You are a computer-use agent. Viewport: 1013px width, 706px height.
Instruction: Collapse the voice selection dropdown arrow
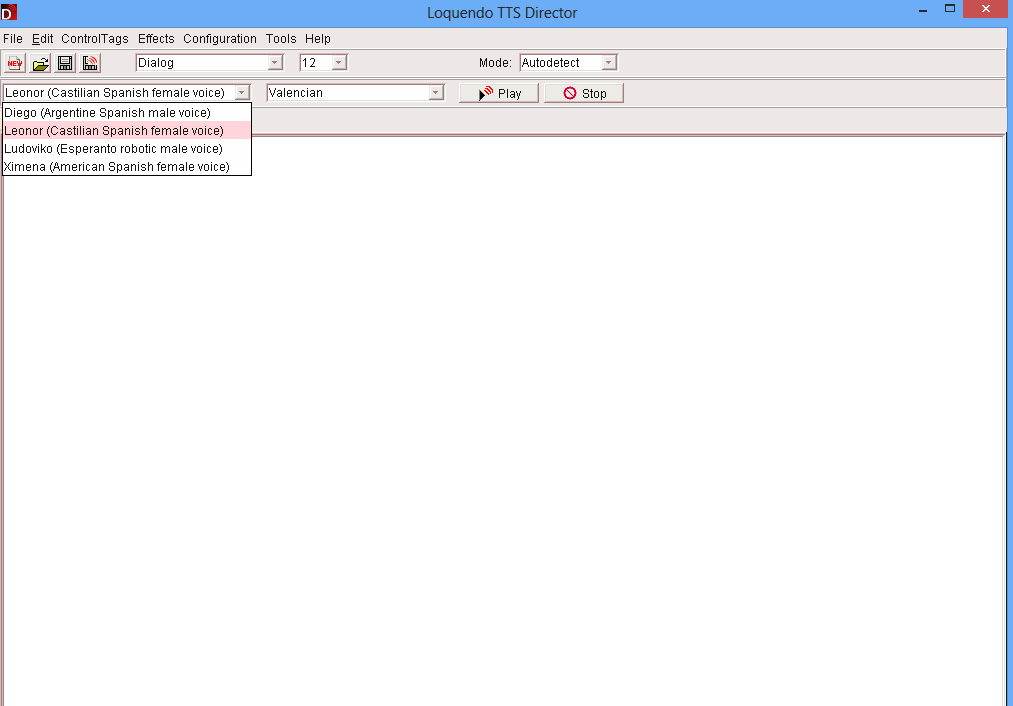click(x=242, y=92)
